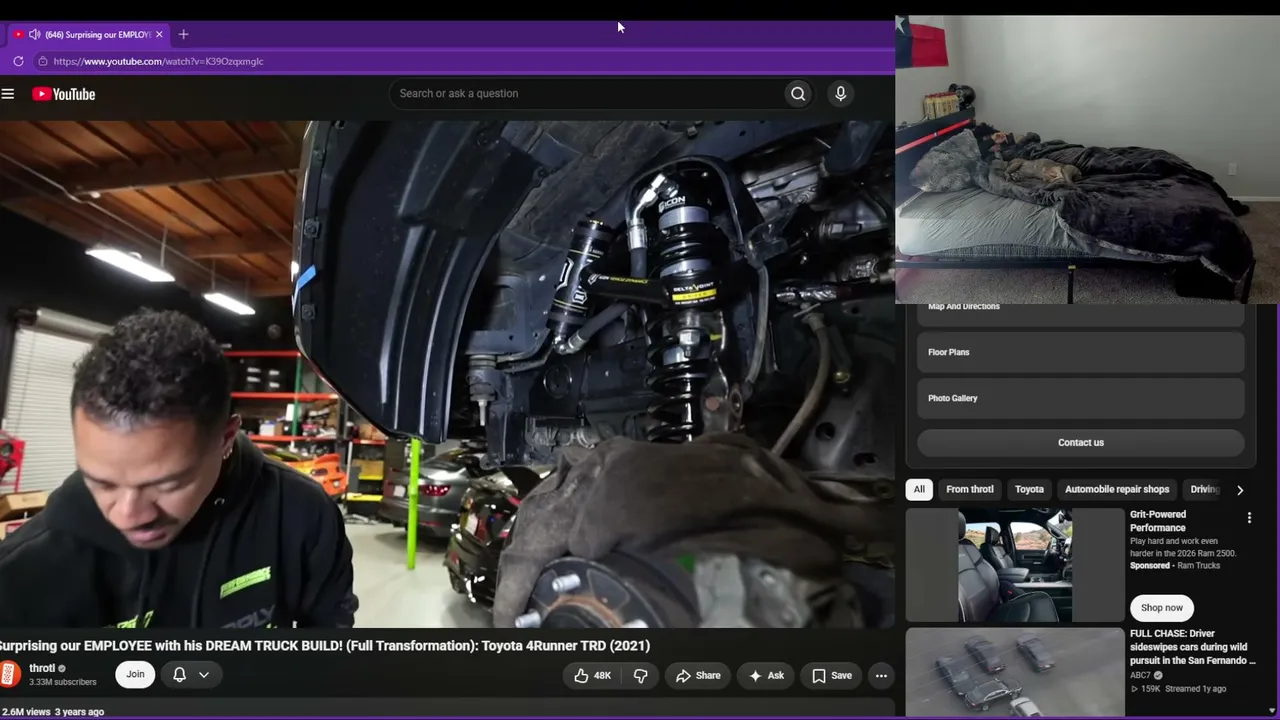Share the video
1280x720 pixels.
coord(698,676)
